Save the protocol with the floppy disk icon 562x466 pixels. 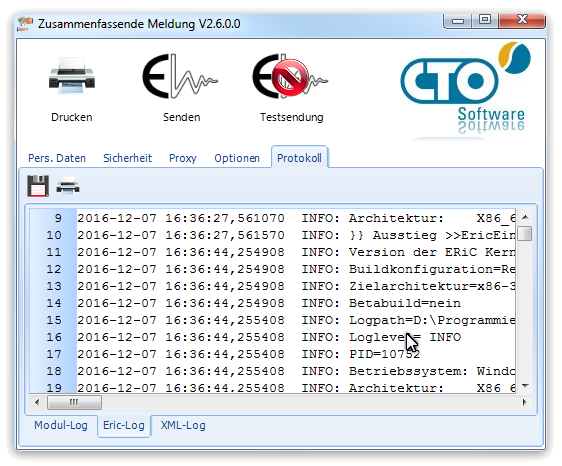pos(38,186)
